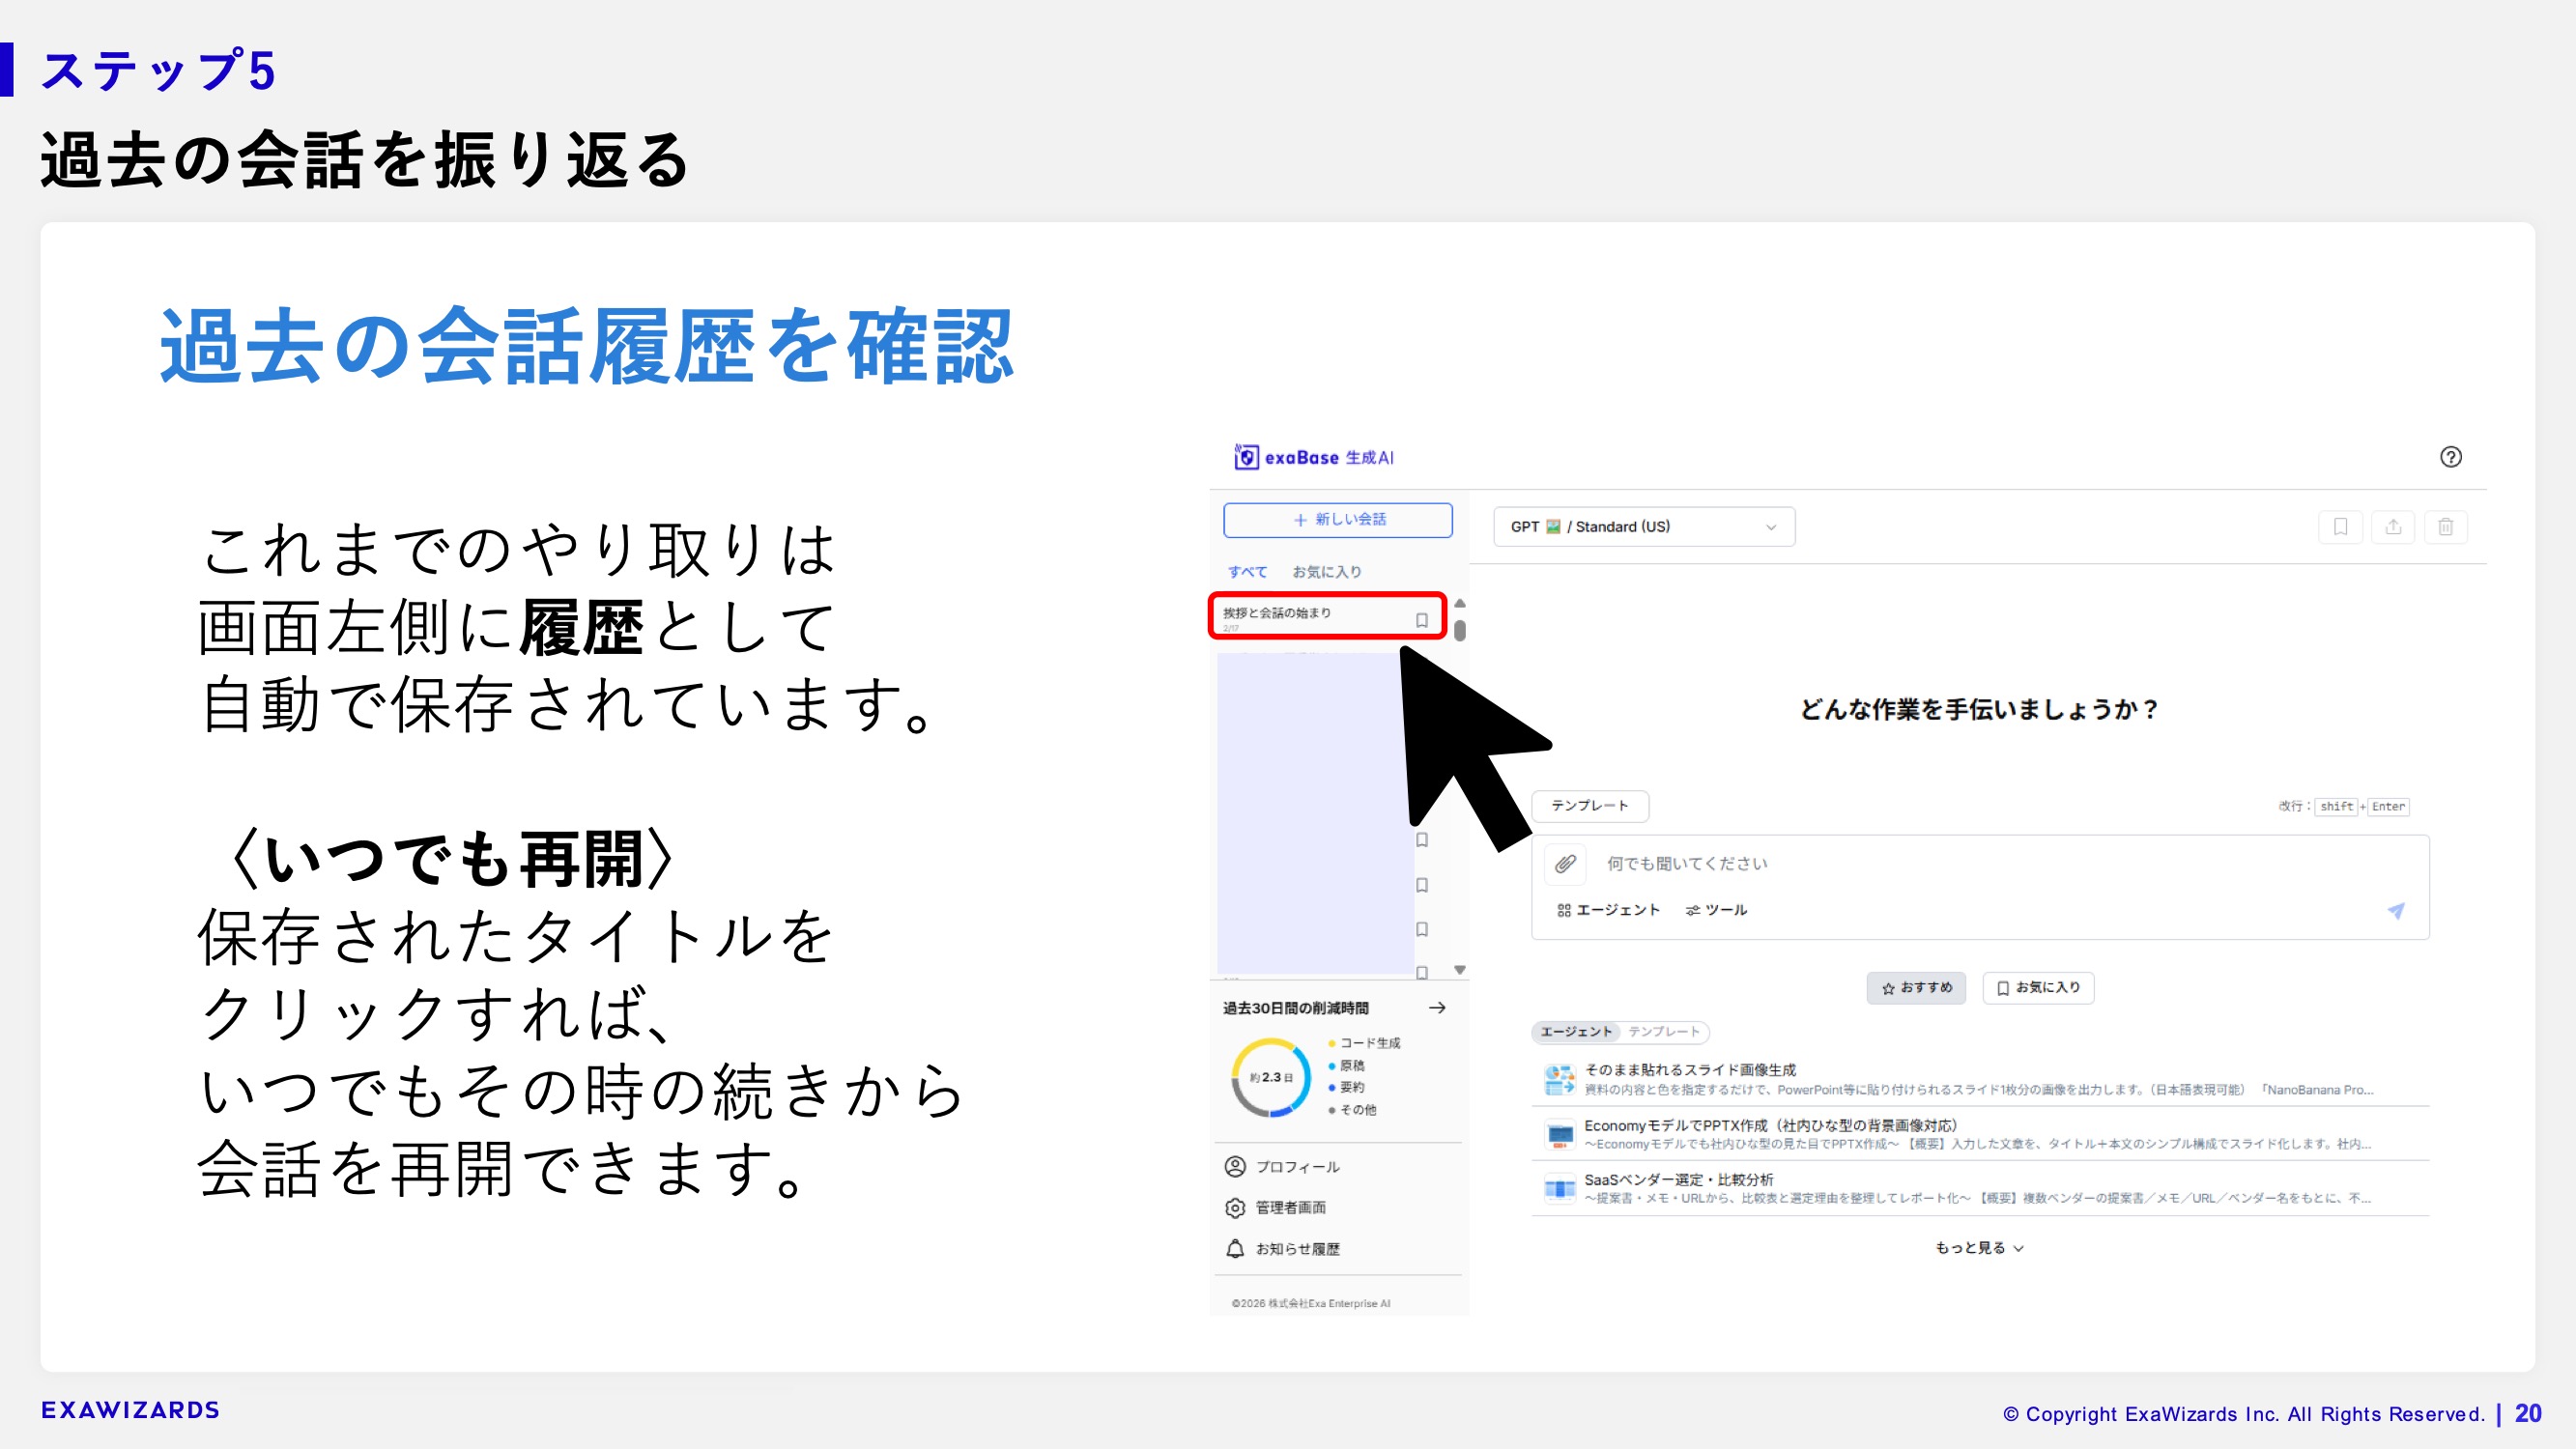The height and width of the screenshot is (1449, 2576).
Task: Click the コード生成 legend entry
Action: click(x=1364, y=1043)
